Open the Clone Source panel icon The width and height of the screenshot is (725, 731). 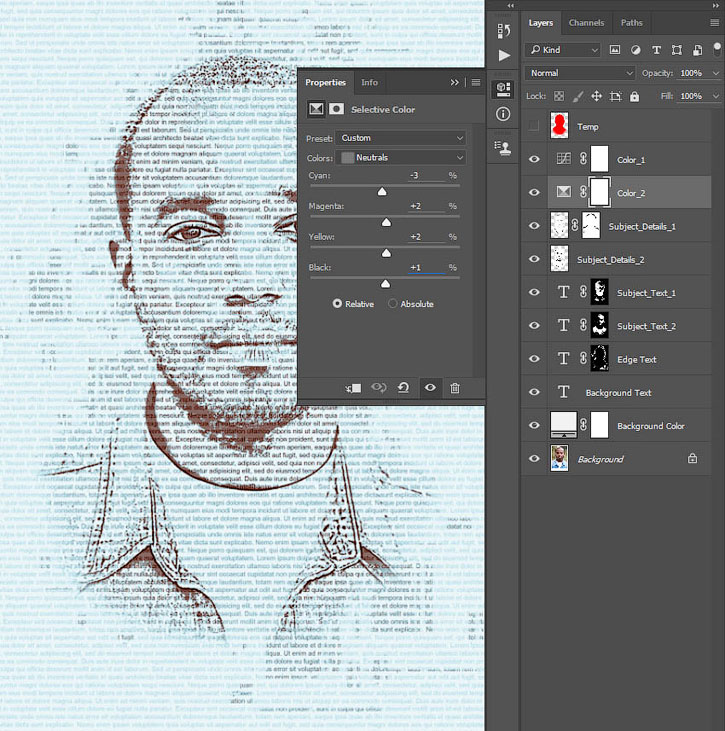(503, 148)
